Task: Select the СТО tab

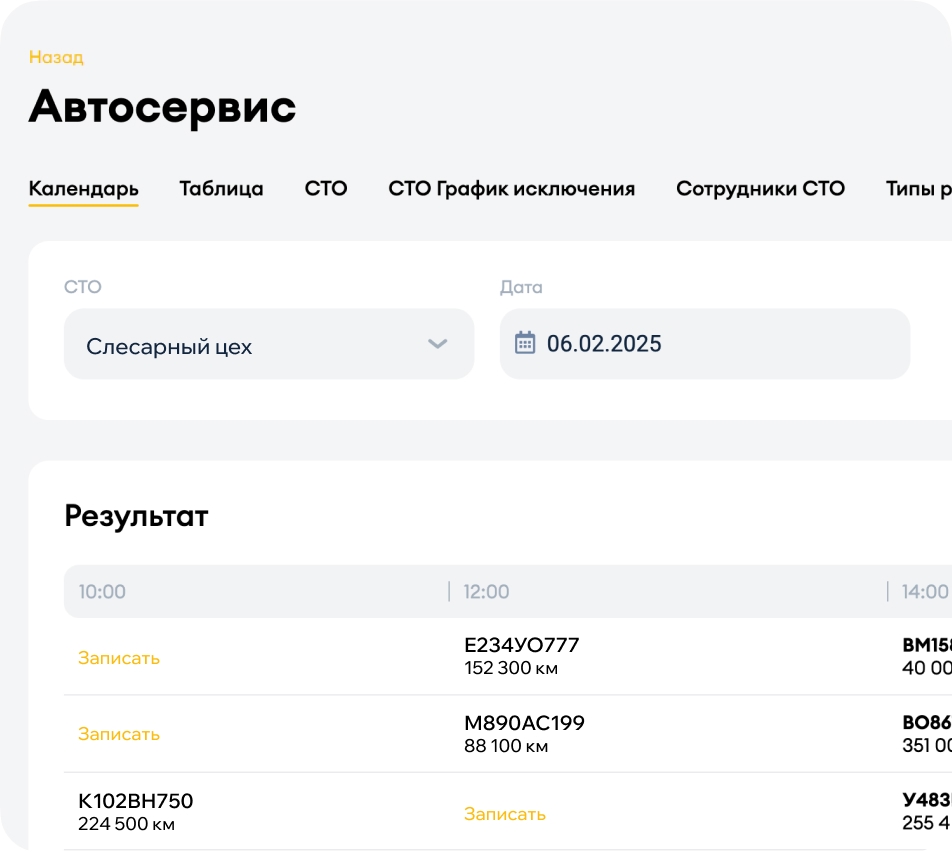Action: 326,188
